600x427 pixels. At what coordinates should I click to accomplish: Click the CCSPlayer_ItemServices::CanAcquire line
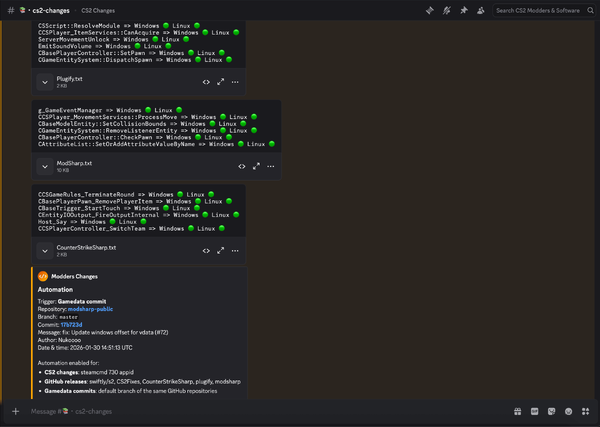click(139, 33)
